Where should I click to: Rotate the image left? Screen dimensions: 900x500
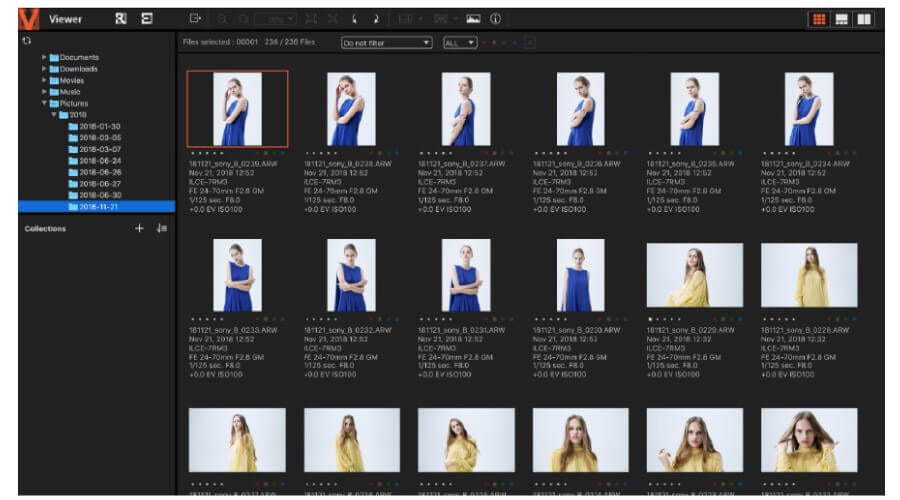[x=354, y=19]
